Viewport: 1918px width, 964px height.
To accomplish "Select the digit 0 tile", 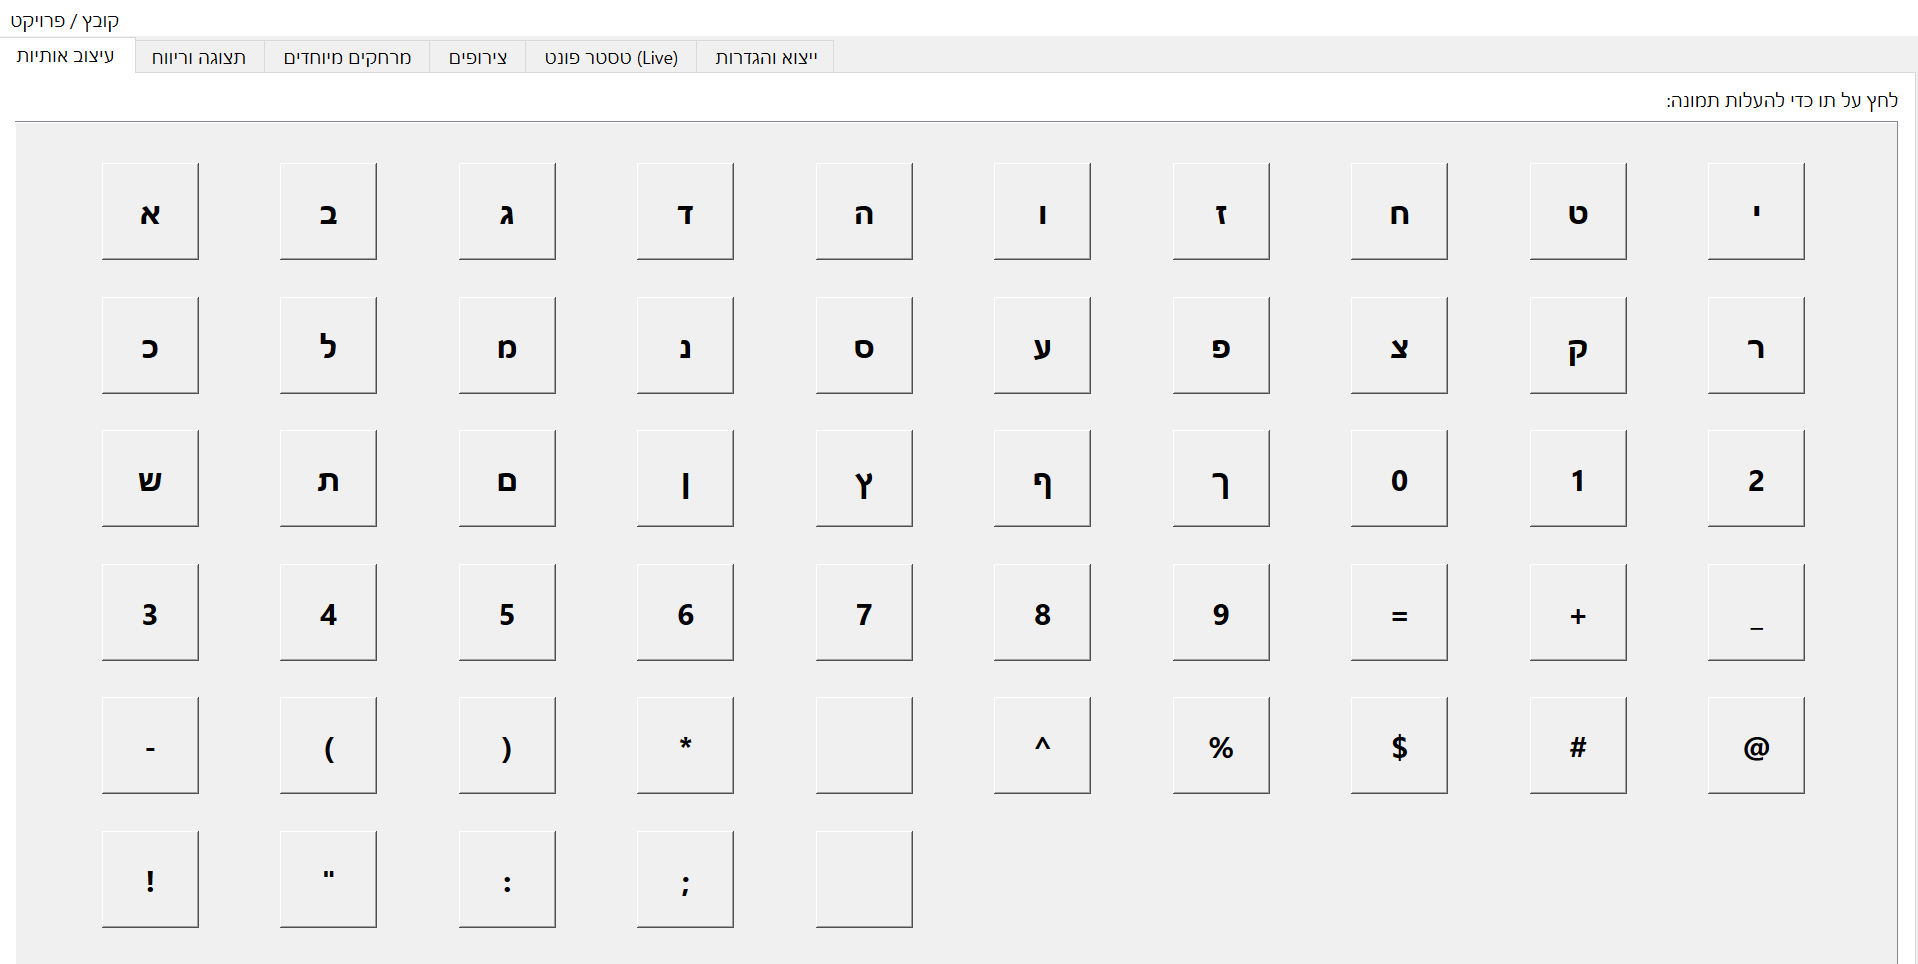I will [x=1399, y=479].
